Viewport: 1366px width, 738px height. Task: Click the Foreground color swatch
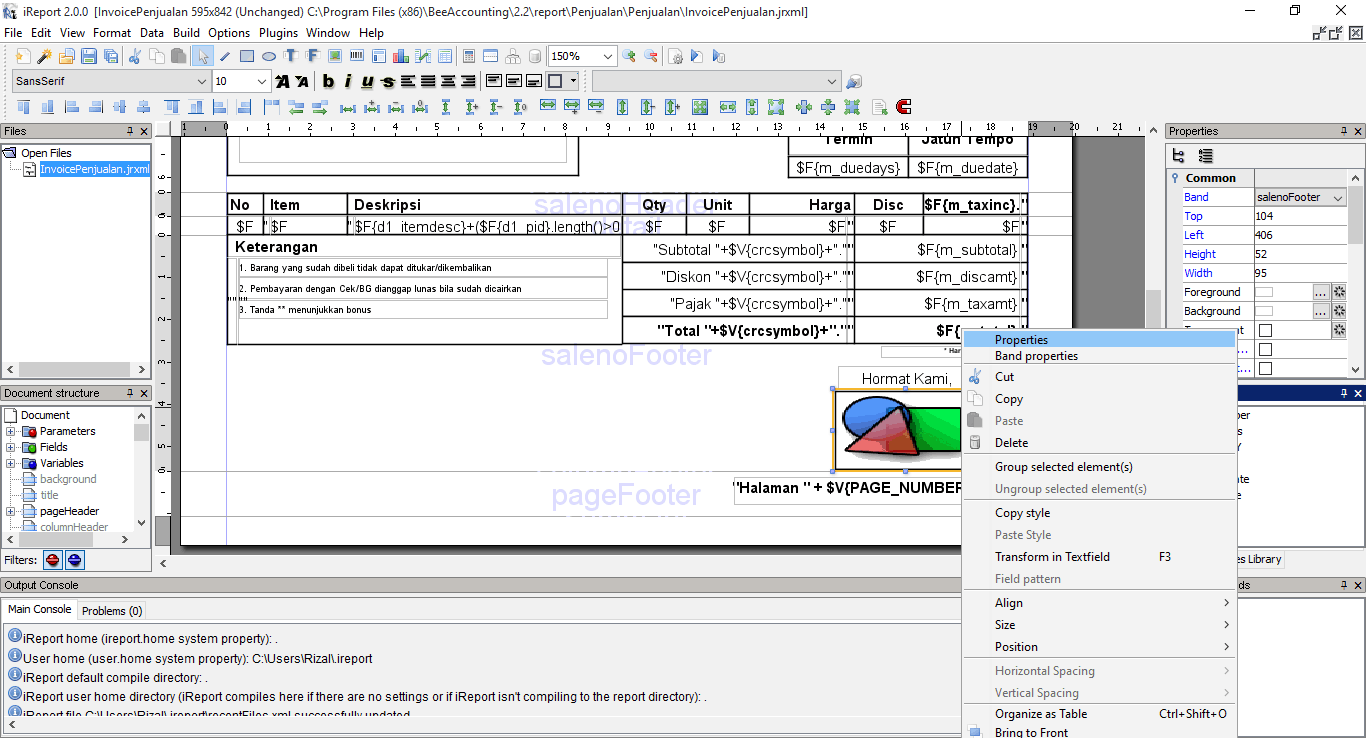pos(1264,292)
